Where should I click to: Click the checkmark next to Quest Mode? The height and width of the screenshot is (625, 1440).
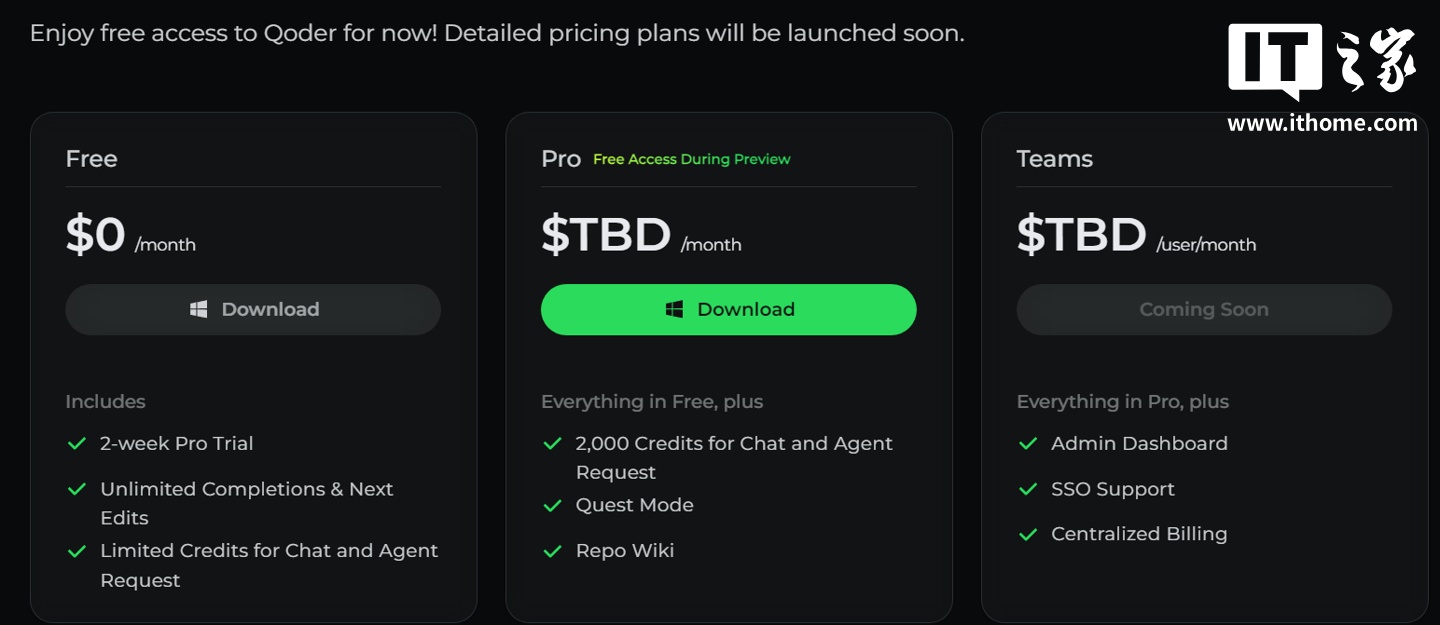(552, 506)
